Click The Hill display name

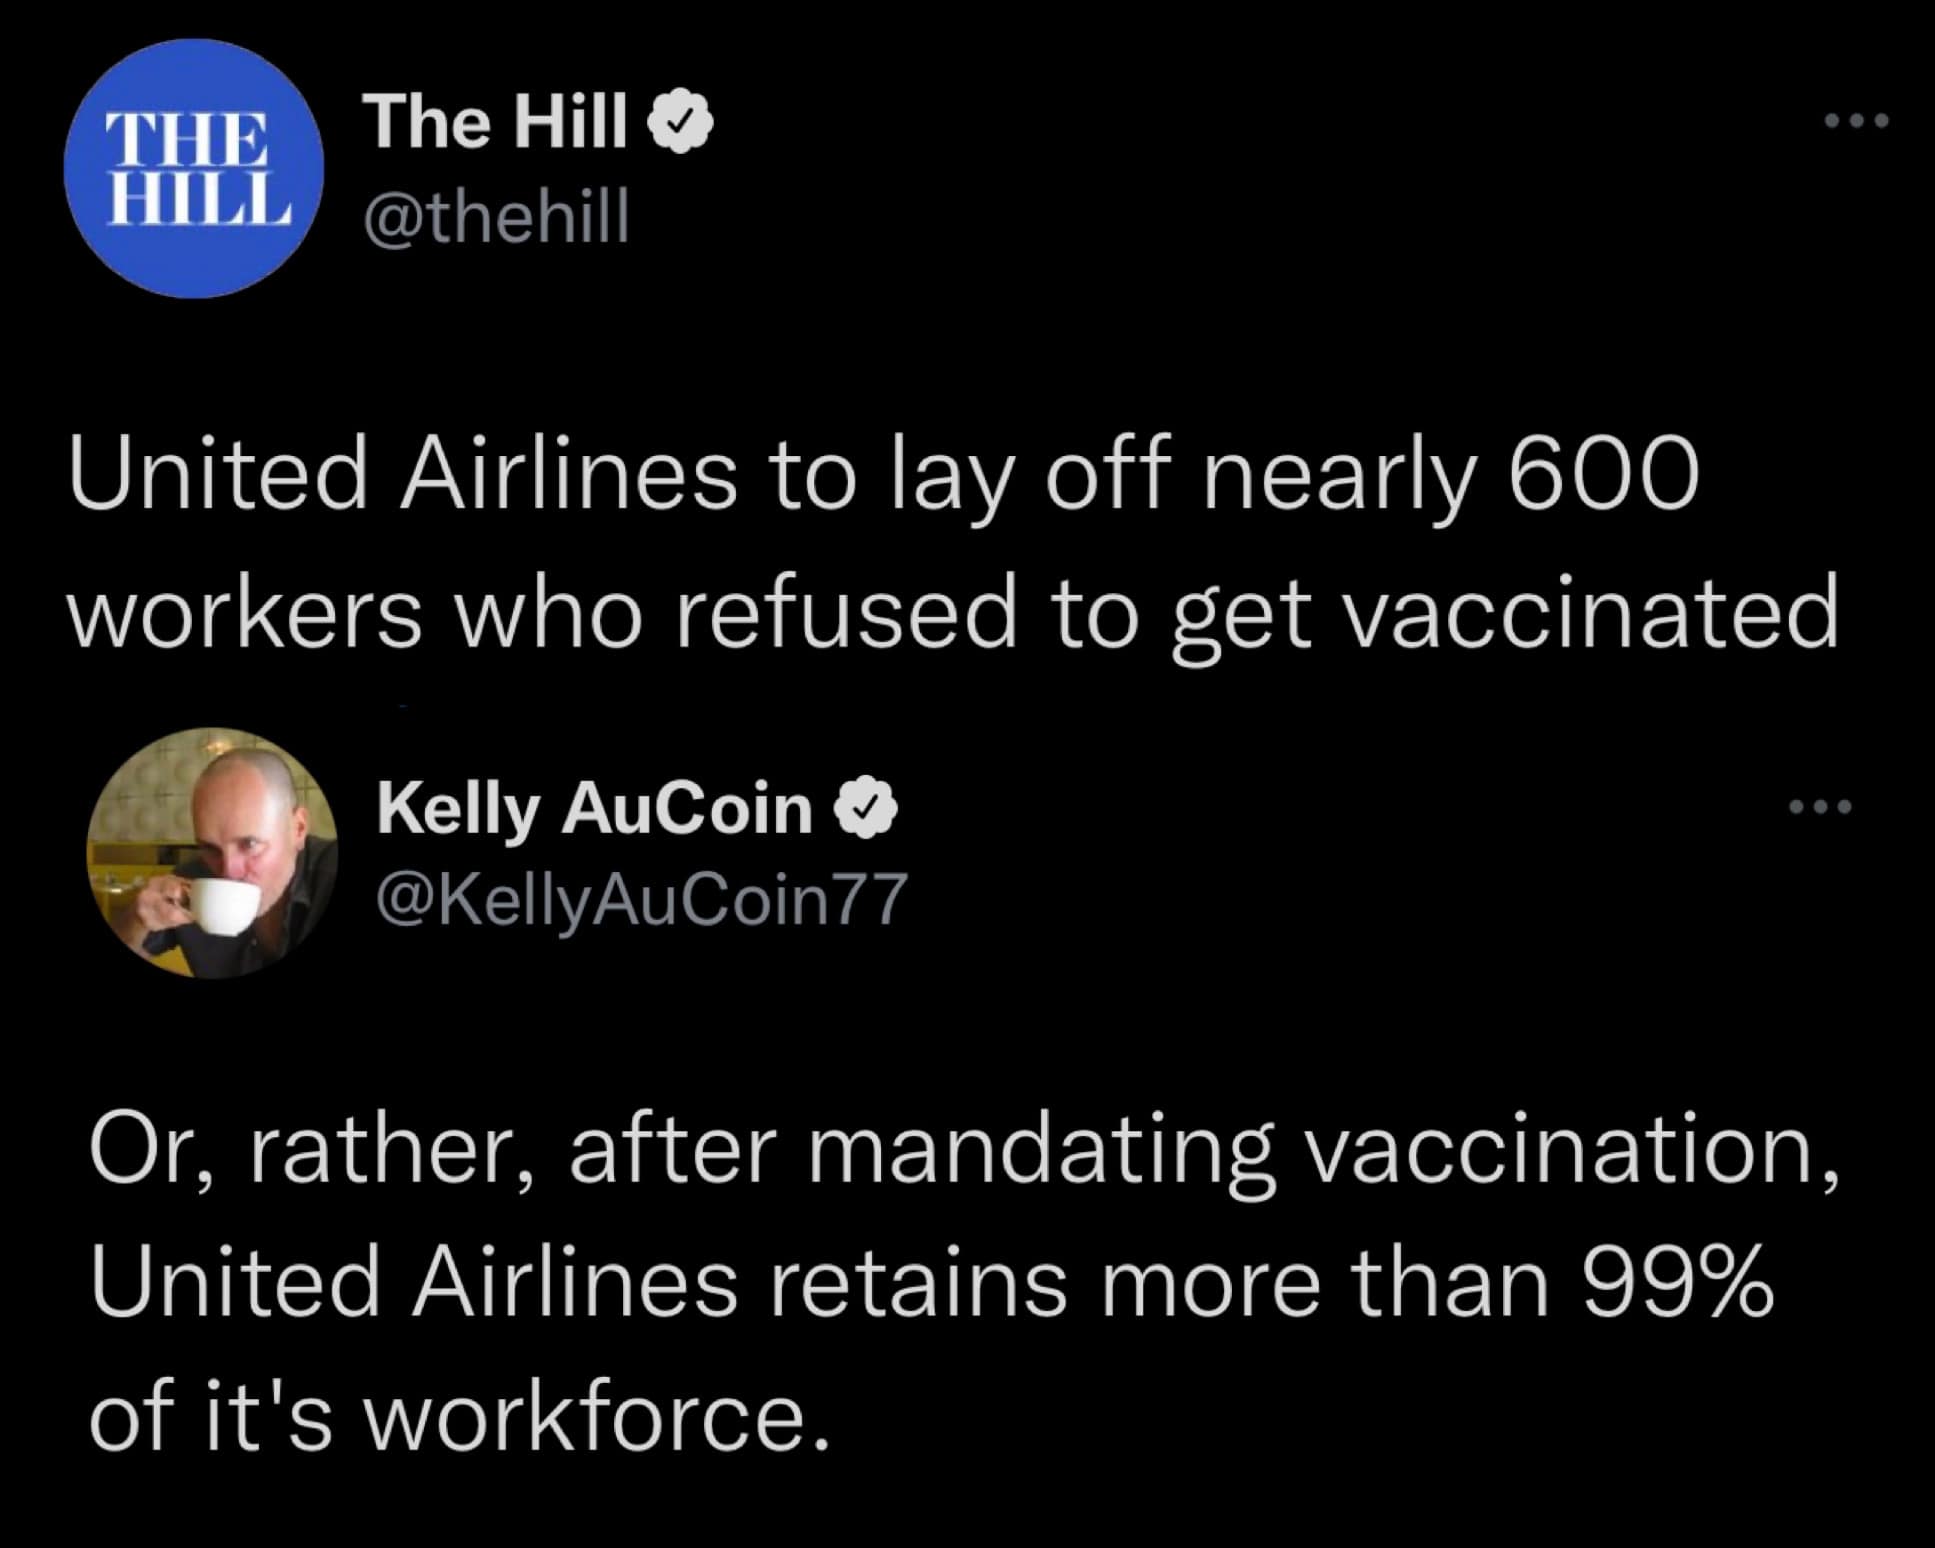click(x=499, y=123)
